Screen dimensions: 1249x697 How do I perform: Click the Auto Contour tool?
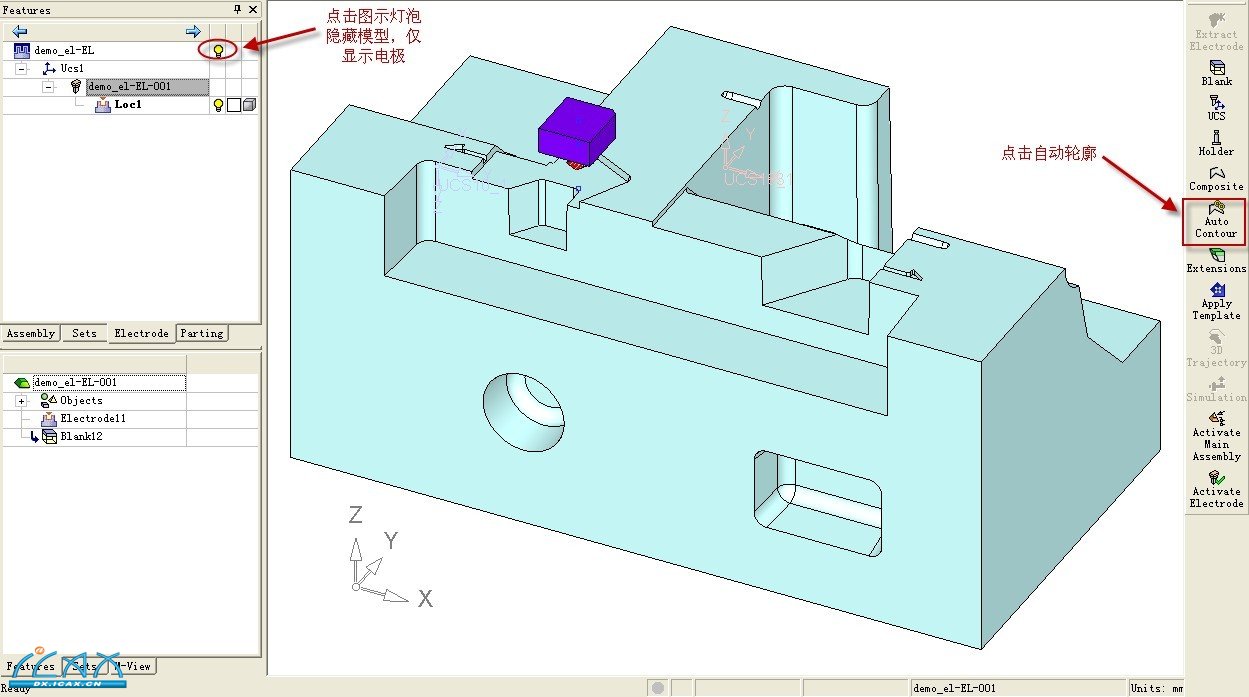coord(1215,220)
